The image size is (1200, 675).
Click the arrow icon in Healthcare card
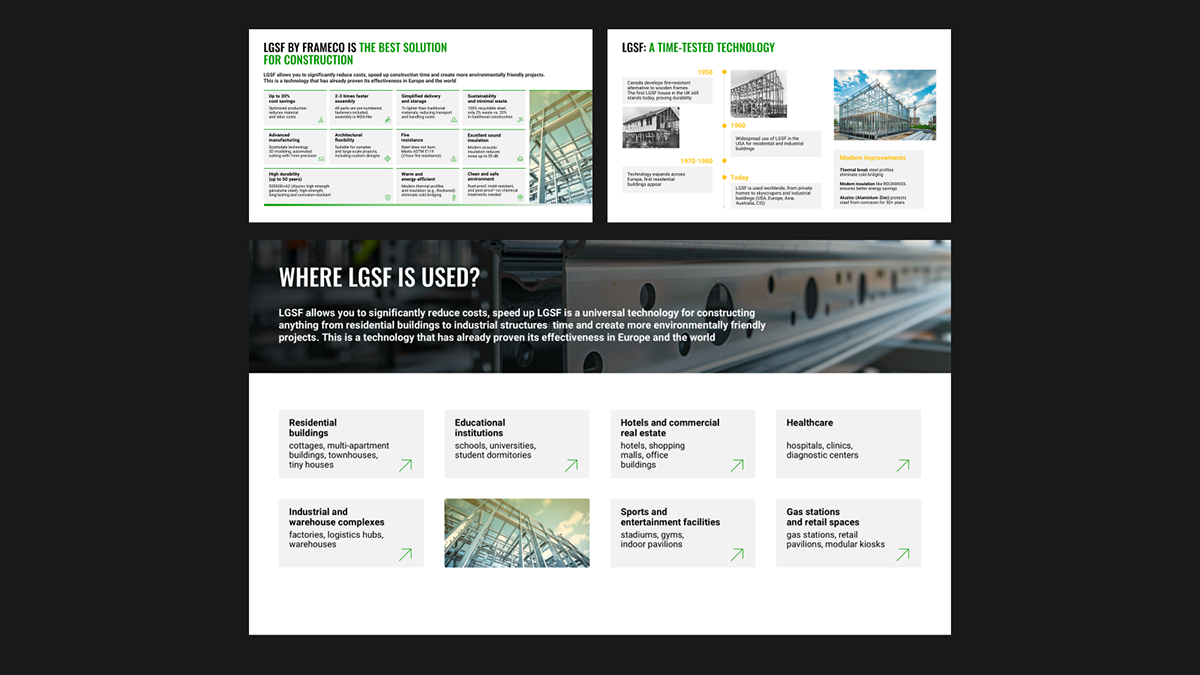[x=903, y=465]
